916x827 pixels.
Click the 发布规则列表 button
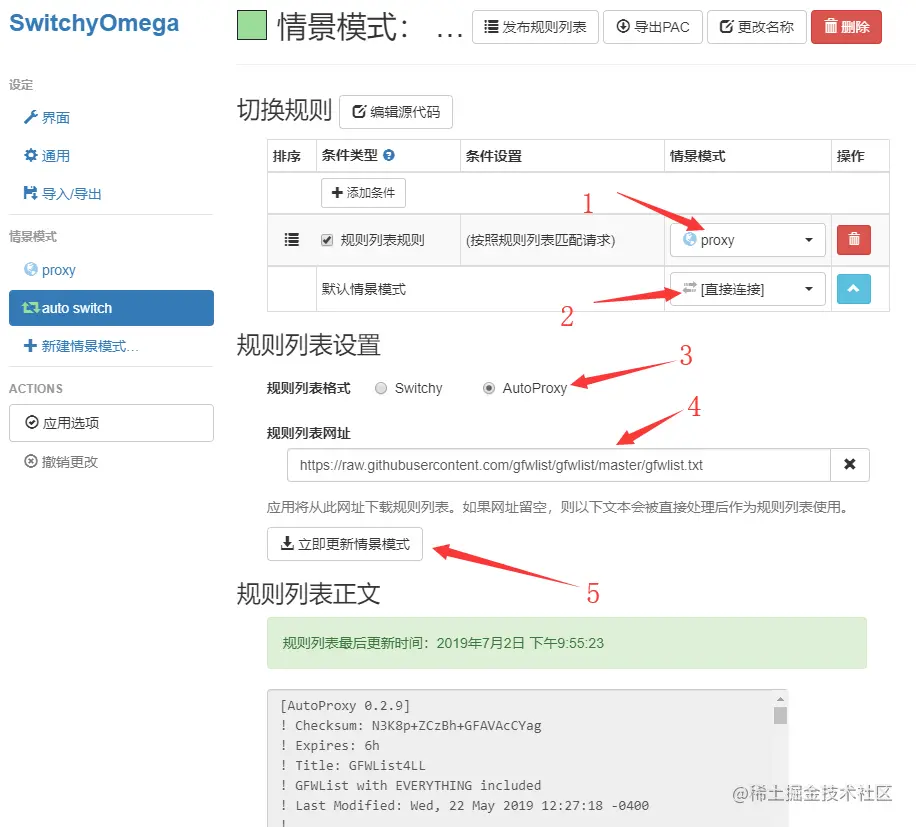[535, 27]
